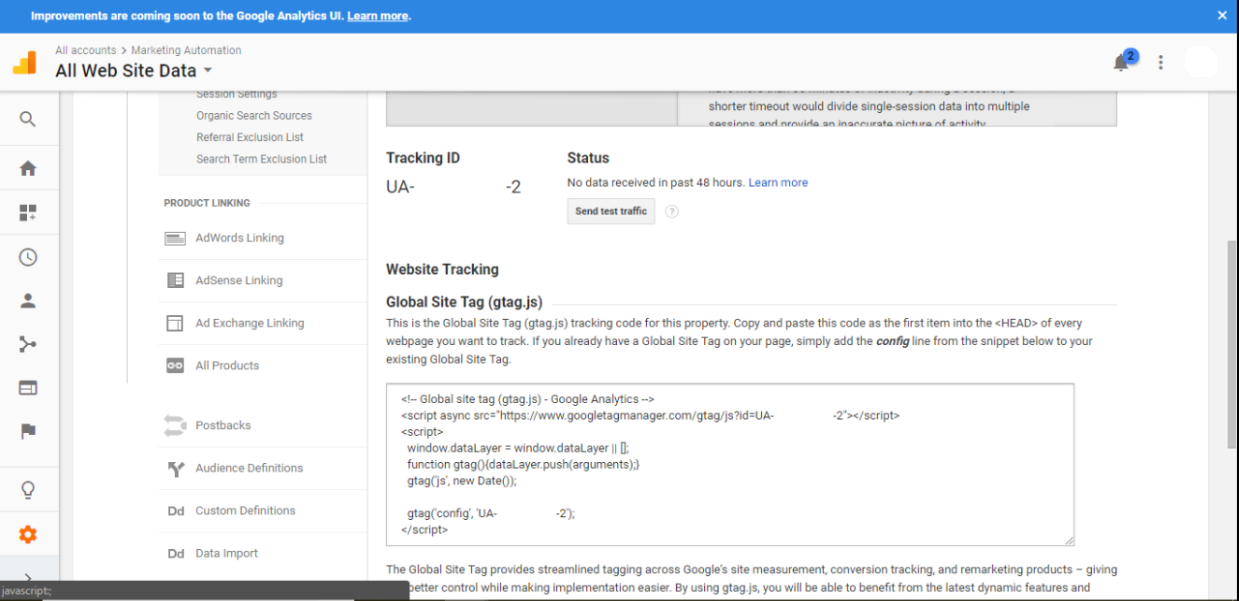1239x601 pixels.
Task: Open Custom Definitions section
Action: [x=246, y=511]
